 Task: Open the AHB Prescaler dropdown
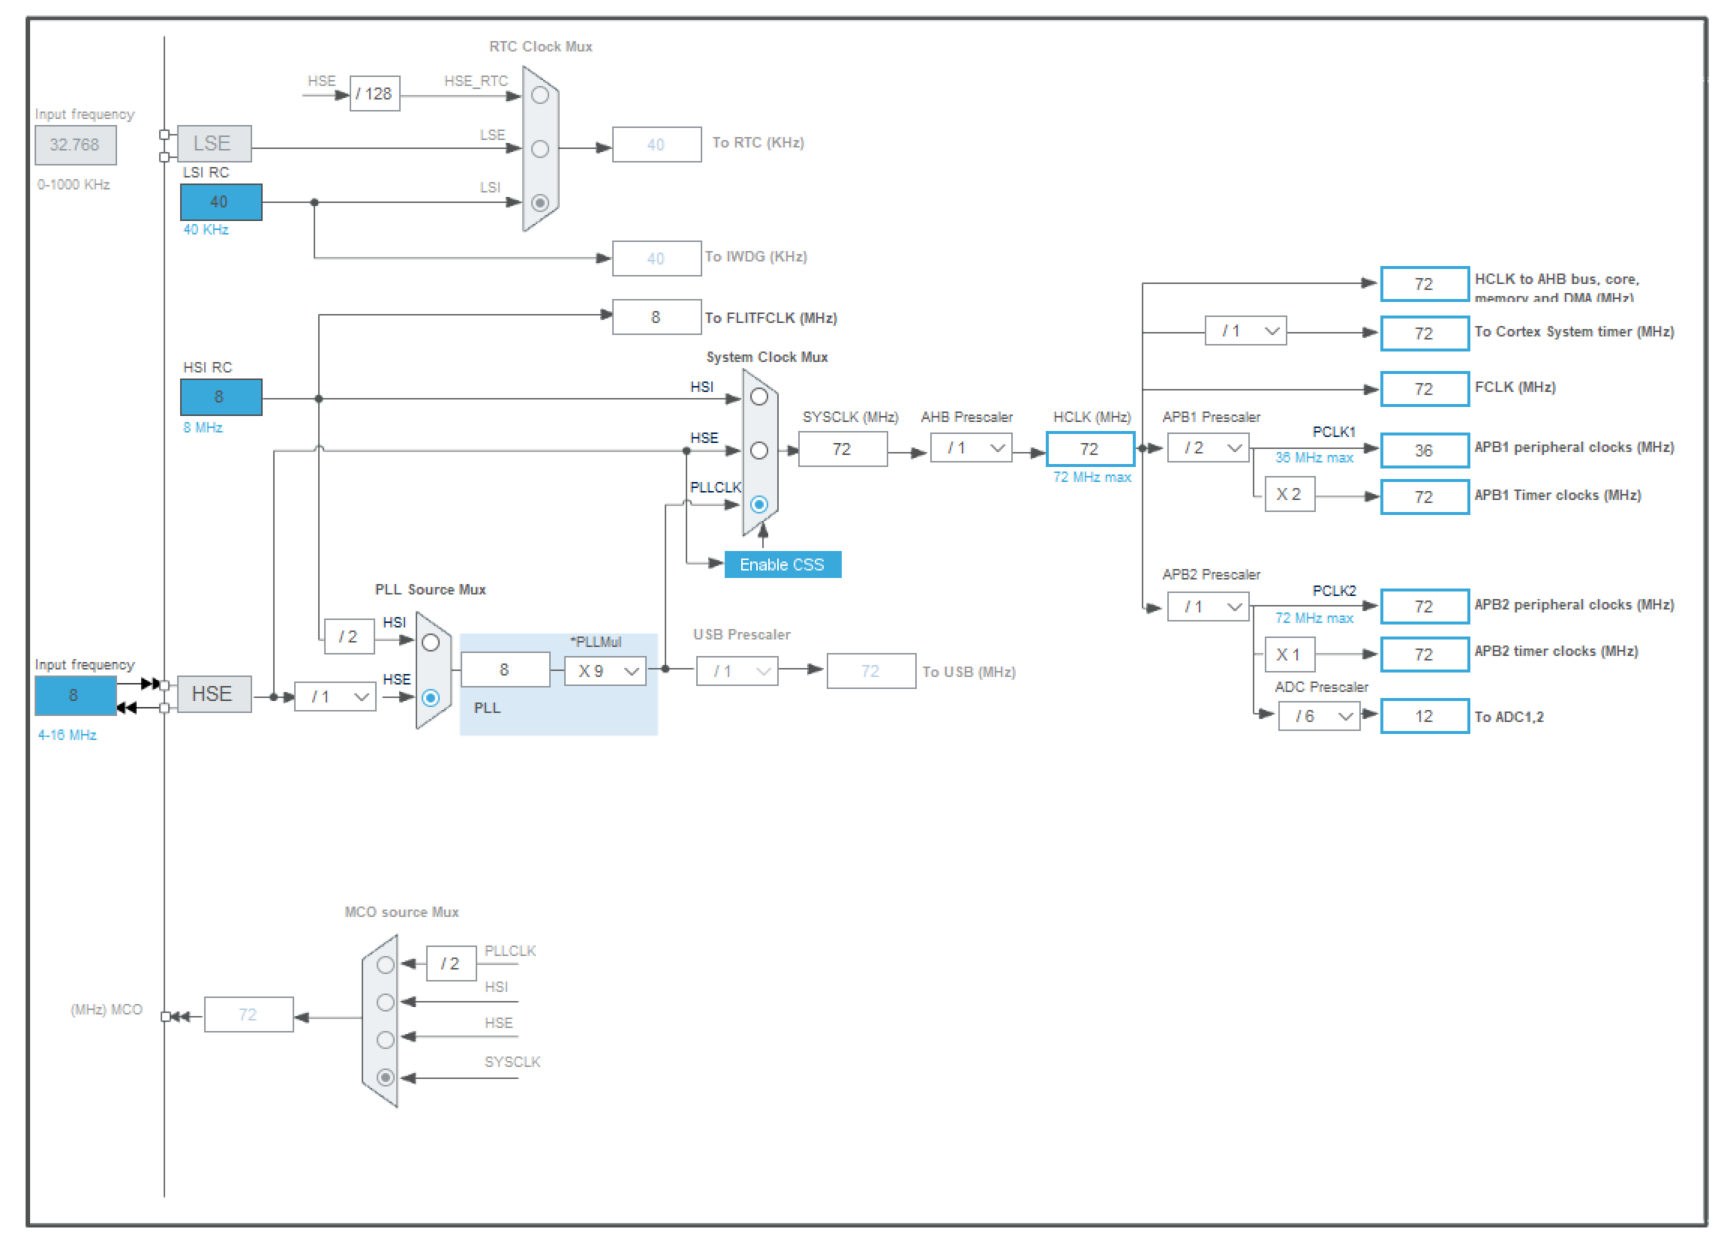(971, 448)
